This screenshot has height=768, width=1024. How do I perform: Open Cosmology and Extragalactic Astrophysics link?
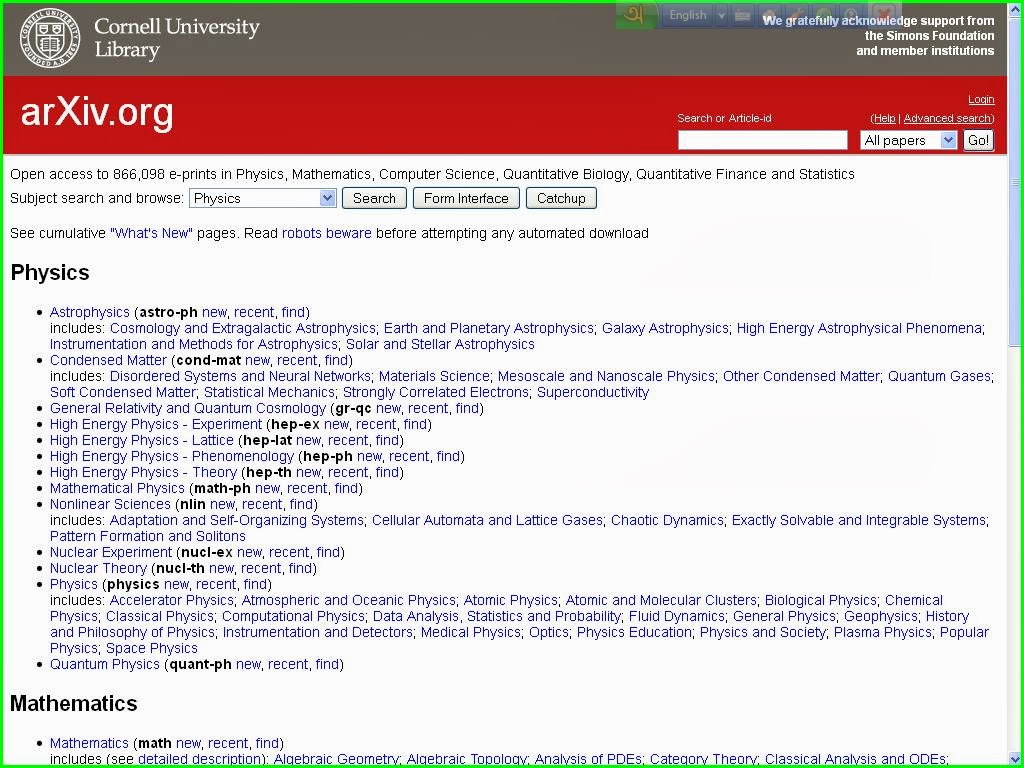(x=242, y=328)
